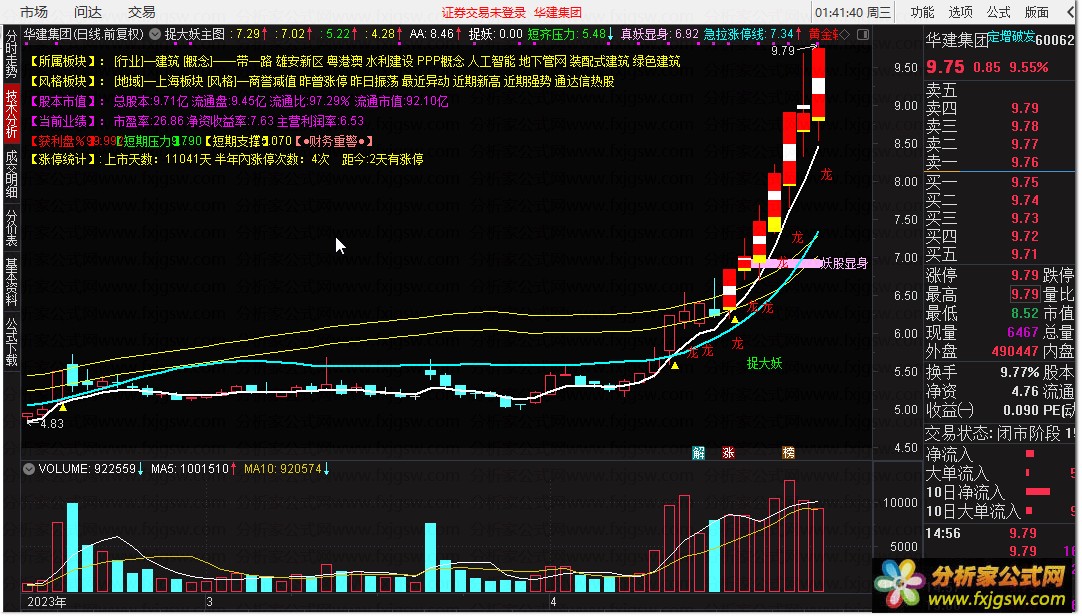Open the 市场 menu
Screen dimensions: 1082x616
click(33, 12)
